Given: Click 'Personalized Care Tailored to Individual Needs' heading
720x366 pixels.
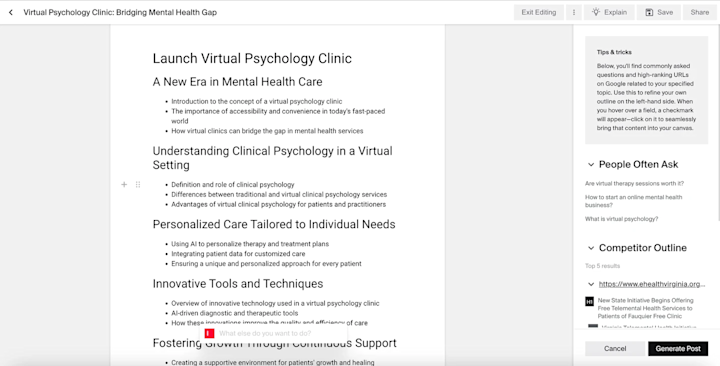Looking at the screenshot, I should click(274, 224).
